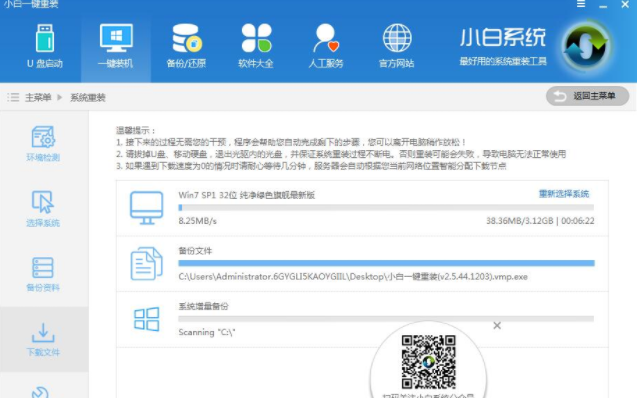
Task: Click the documents icon beside 备份文件
Action: [x=147, y=264]
